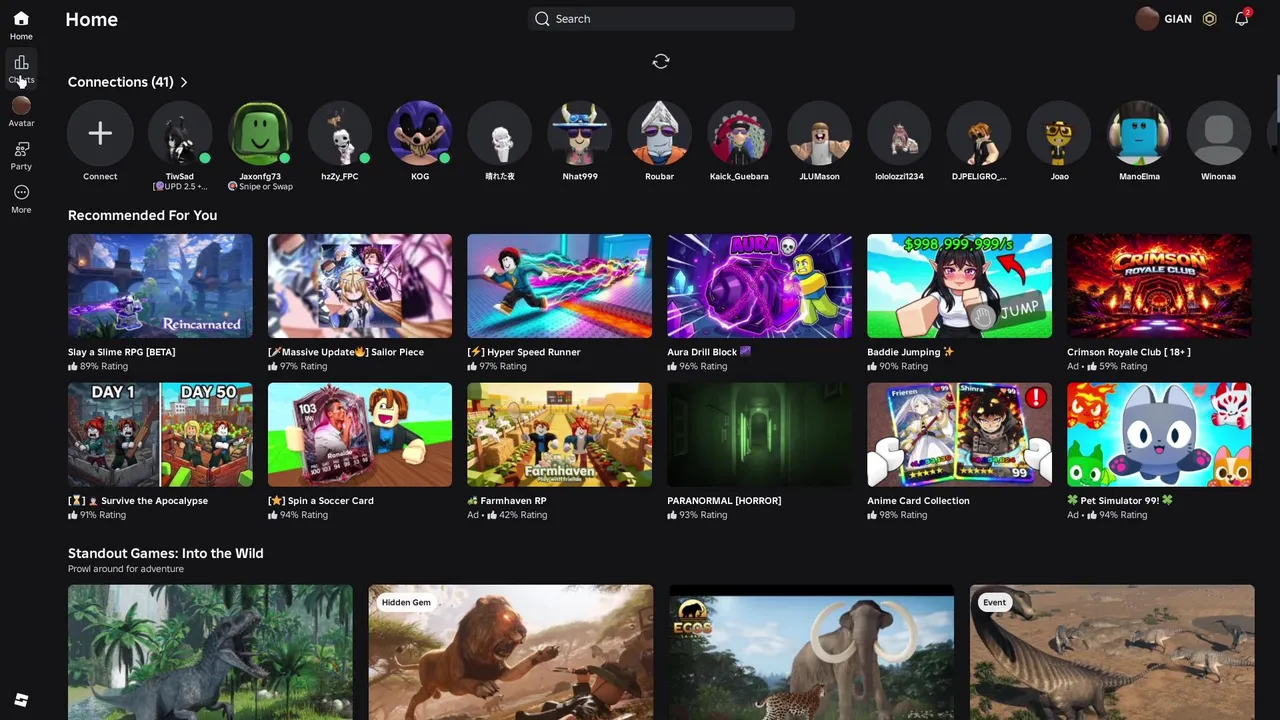Expand the Connections (41) chevron
The height and width of the screenshot is (720, 1280).
tap(184, 82)
